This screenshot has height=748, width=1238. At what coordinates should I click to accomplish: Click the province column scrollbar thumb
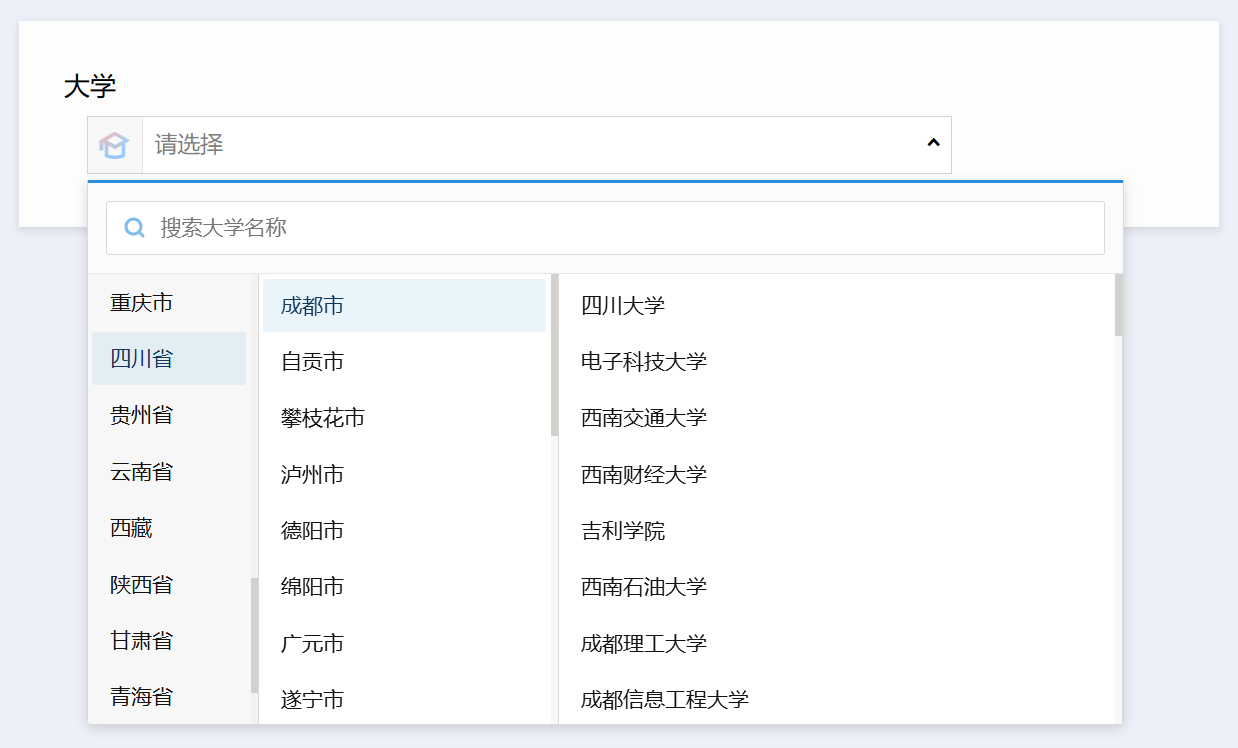pyautogui.click(x=254, y=635)
